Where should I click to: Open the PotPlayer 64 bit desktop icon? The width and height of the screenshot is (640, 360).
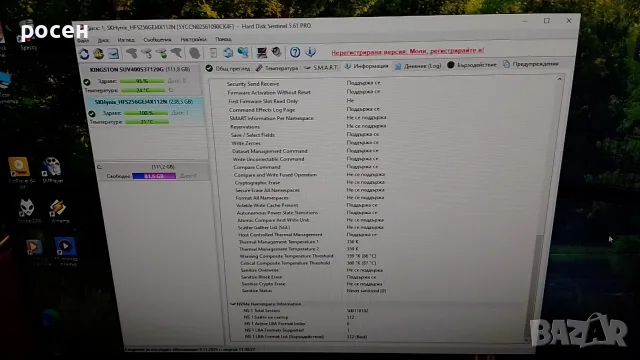point(20,171)
